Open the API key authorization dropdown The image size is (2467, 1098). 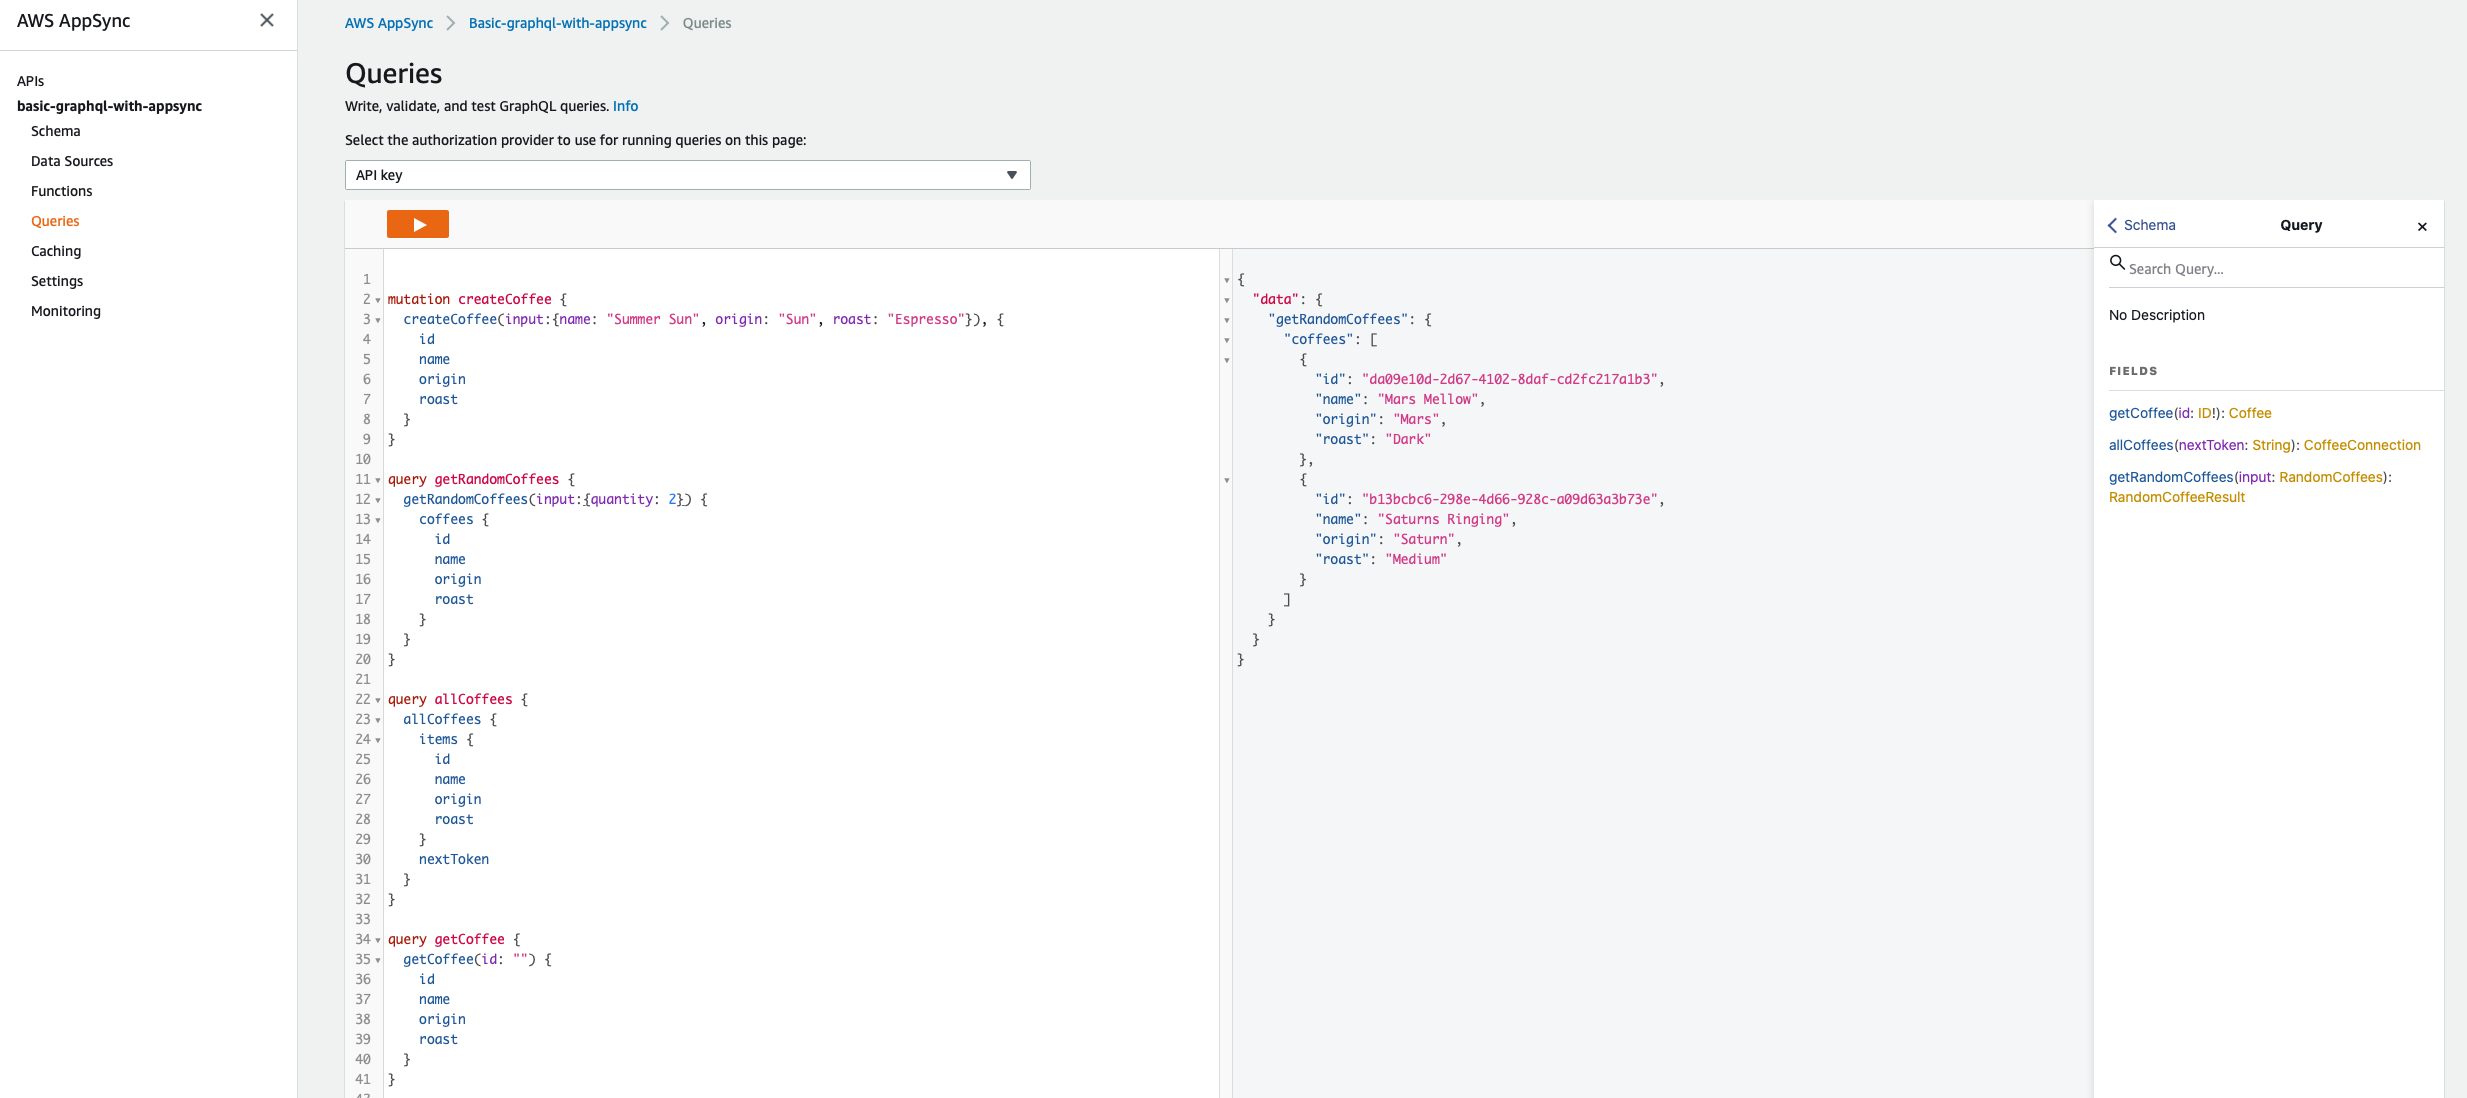tap(687, 175)
